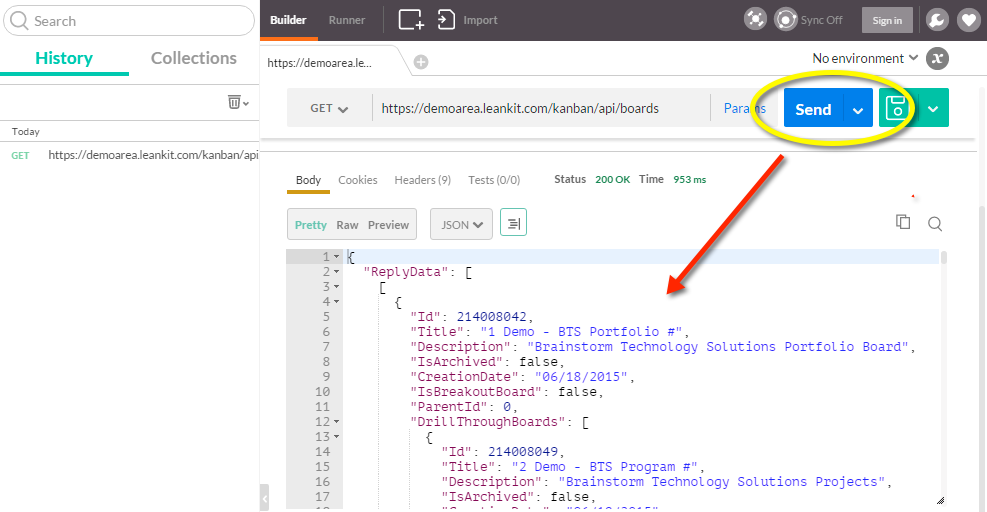The image size is (987, 512).
Task: Open the No environment dropdown
Action: (x=865, y=59)
